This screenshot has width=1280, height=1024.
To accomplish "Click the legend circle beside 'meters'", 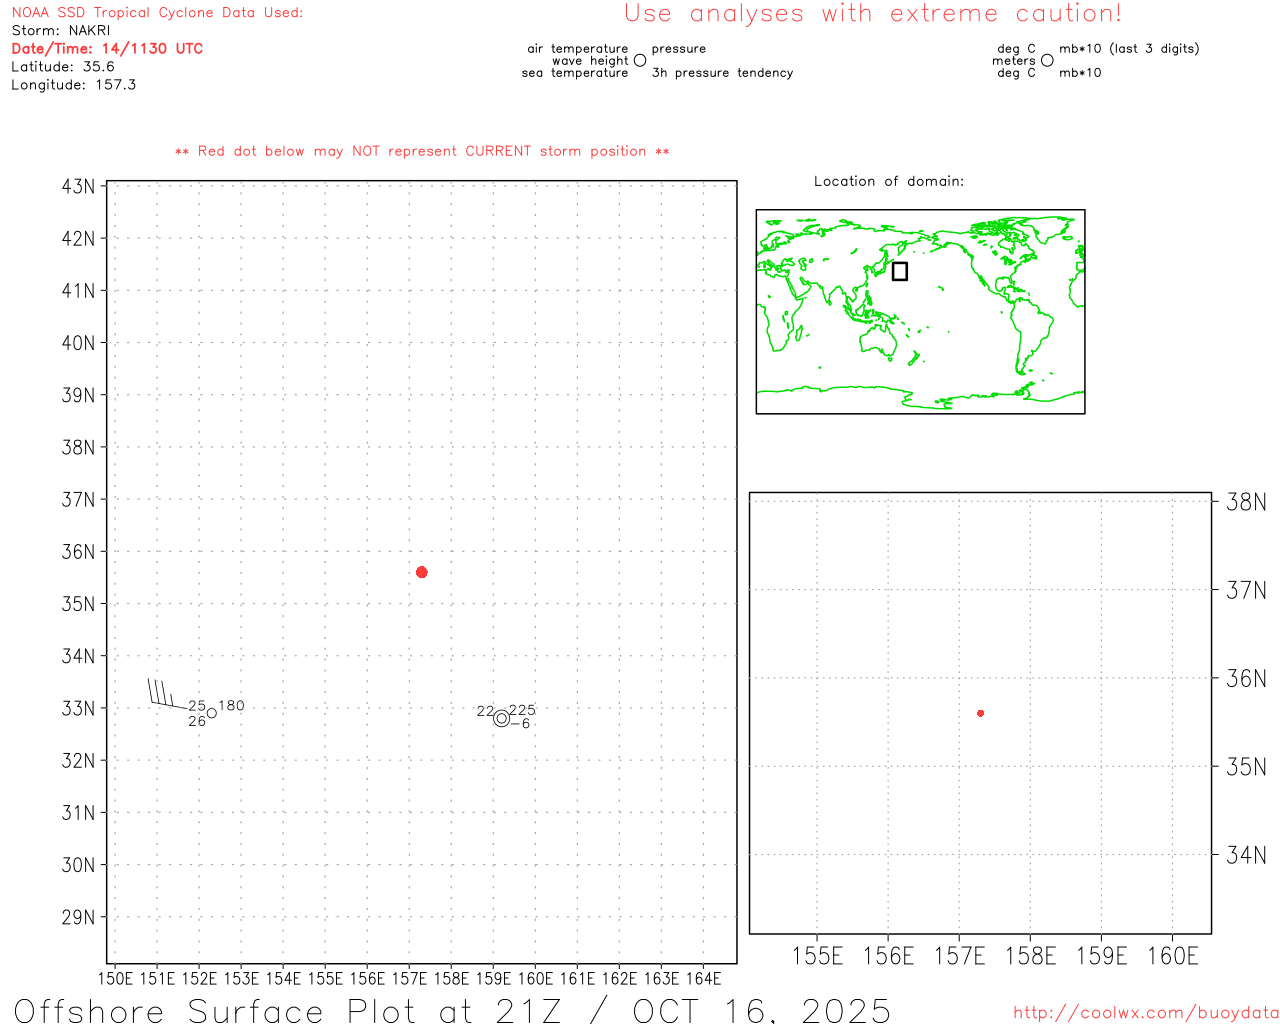I will click(x=1047, y=61).
